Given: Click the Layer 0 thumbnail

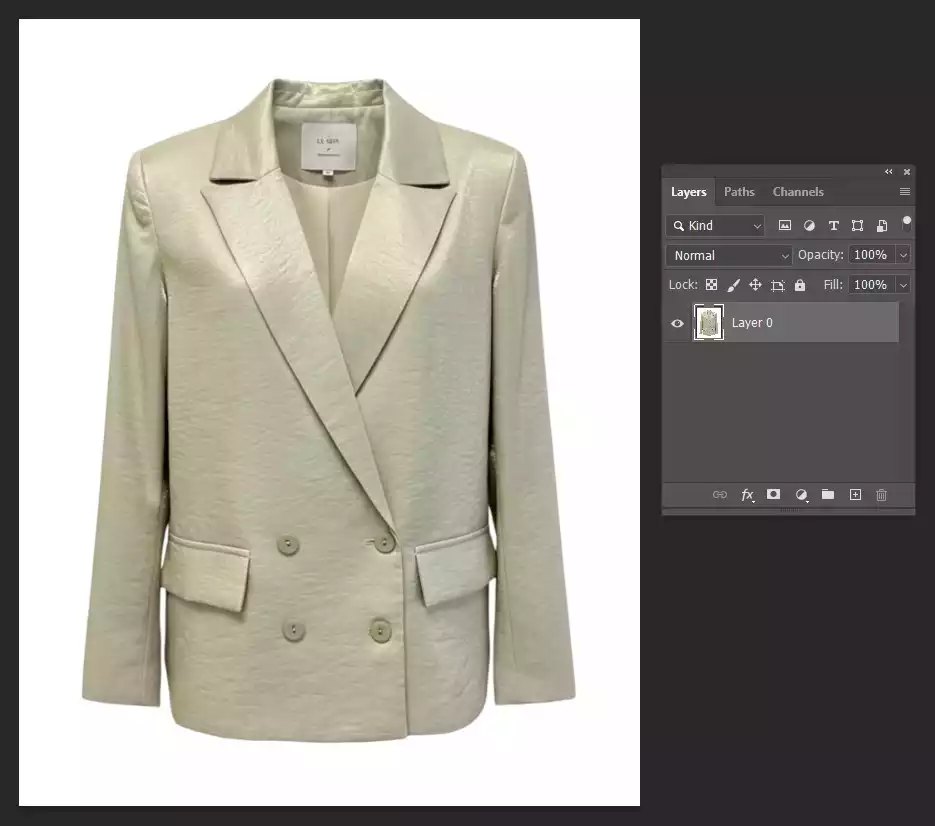Looking at the screenshot, I should [709, 322].
